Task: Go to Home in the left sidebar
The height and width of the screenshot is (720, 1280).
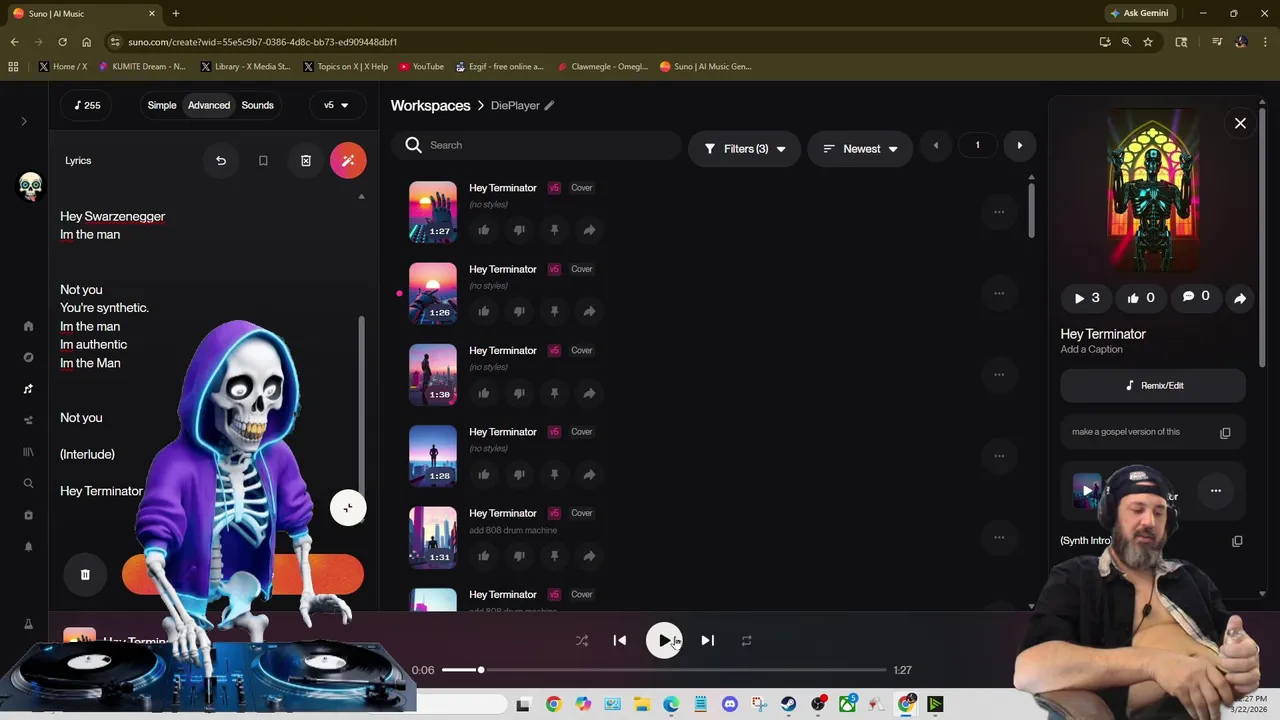Action: click(28, 326)
